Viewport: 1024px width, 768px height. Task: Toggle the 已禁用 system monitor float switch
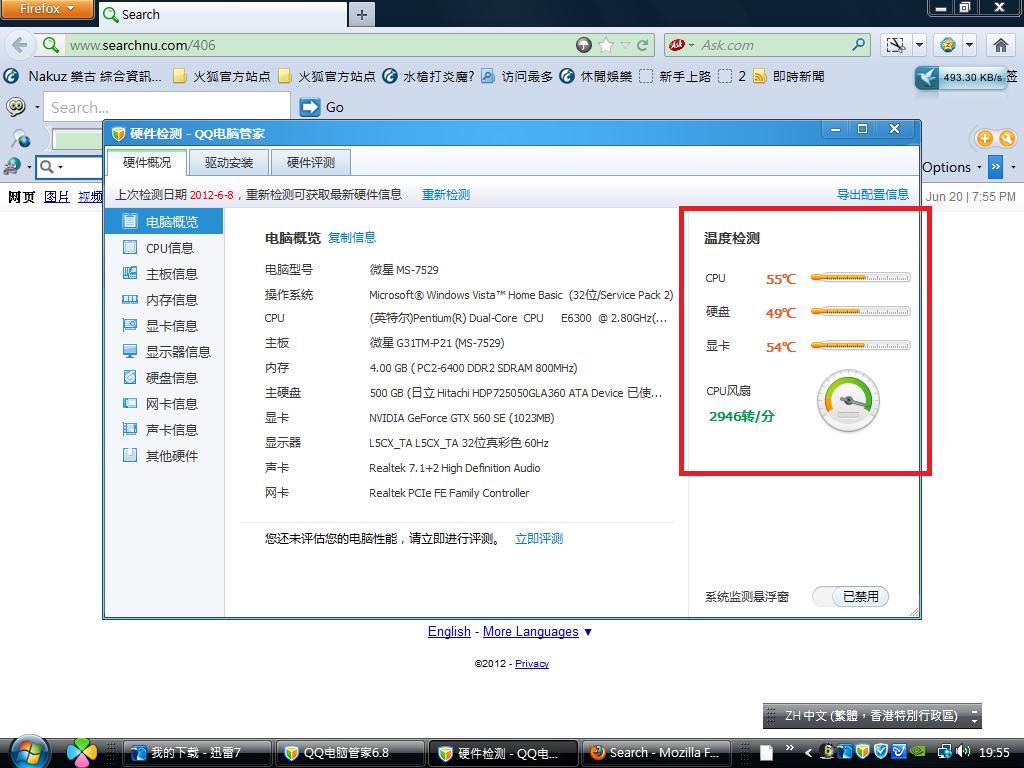point(850,597)
